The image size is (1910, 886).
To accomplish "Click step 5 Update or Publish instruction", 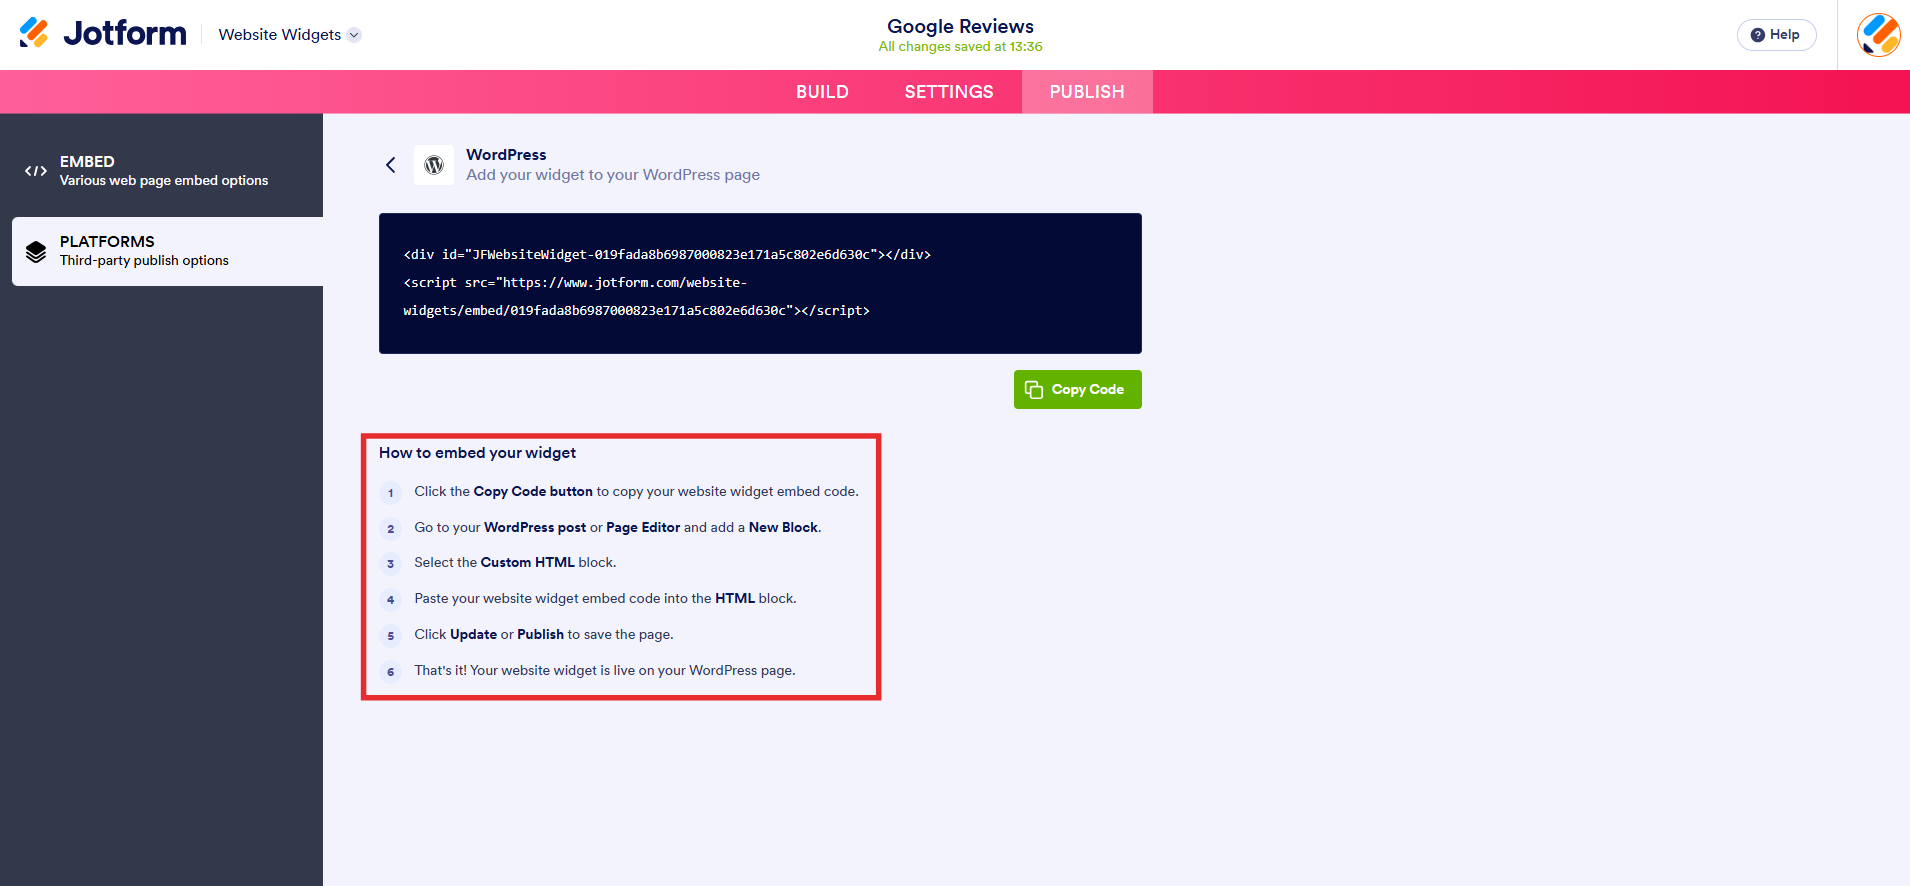I will (x=544, y=635).
